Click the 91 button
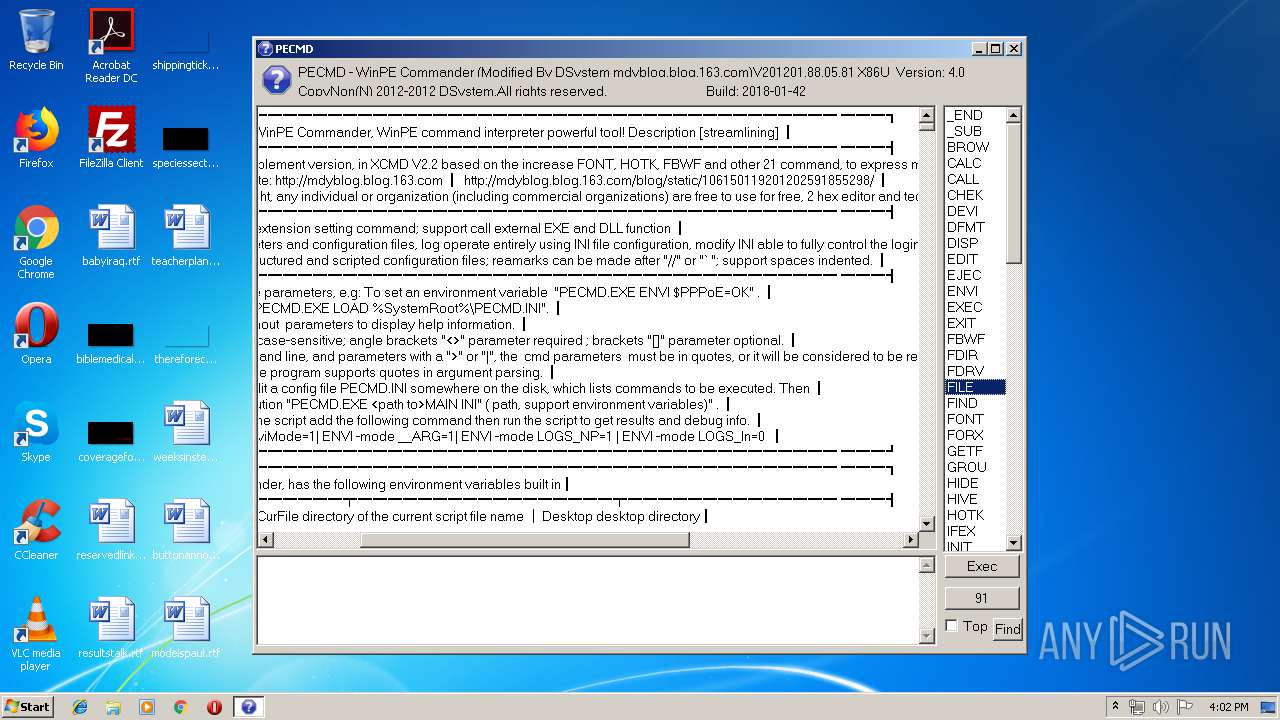The height and width of the screenshot is (720, 1280). pos(981,598)
